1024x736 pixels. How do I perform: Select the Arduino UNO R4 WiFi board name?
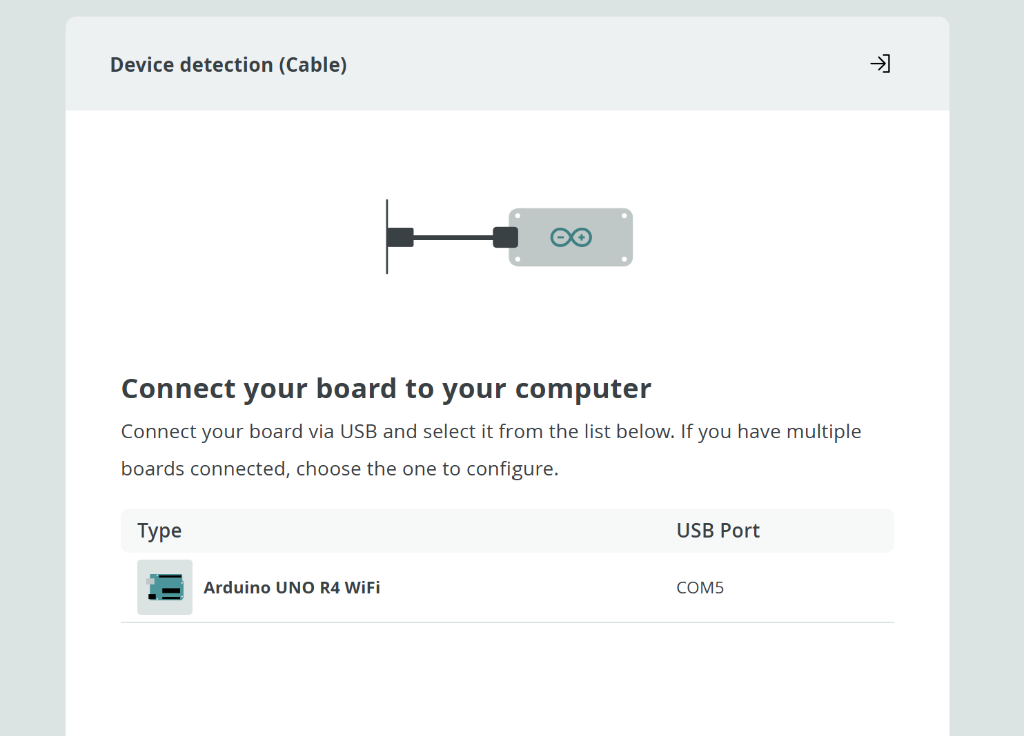click(x=291, y=587)
